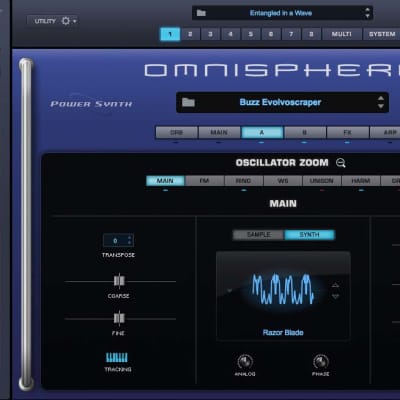
Task: Switch to the ARP page tab
Action: [x=386, y=132]
